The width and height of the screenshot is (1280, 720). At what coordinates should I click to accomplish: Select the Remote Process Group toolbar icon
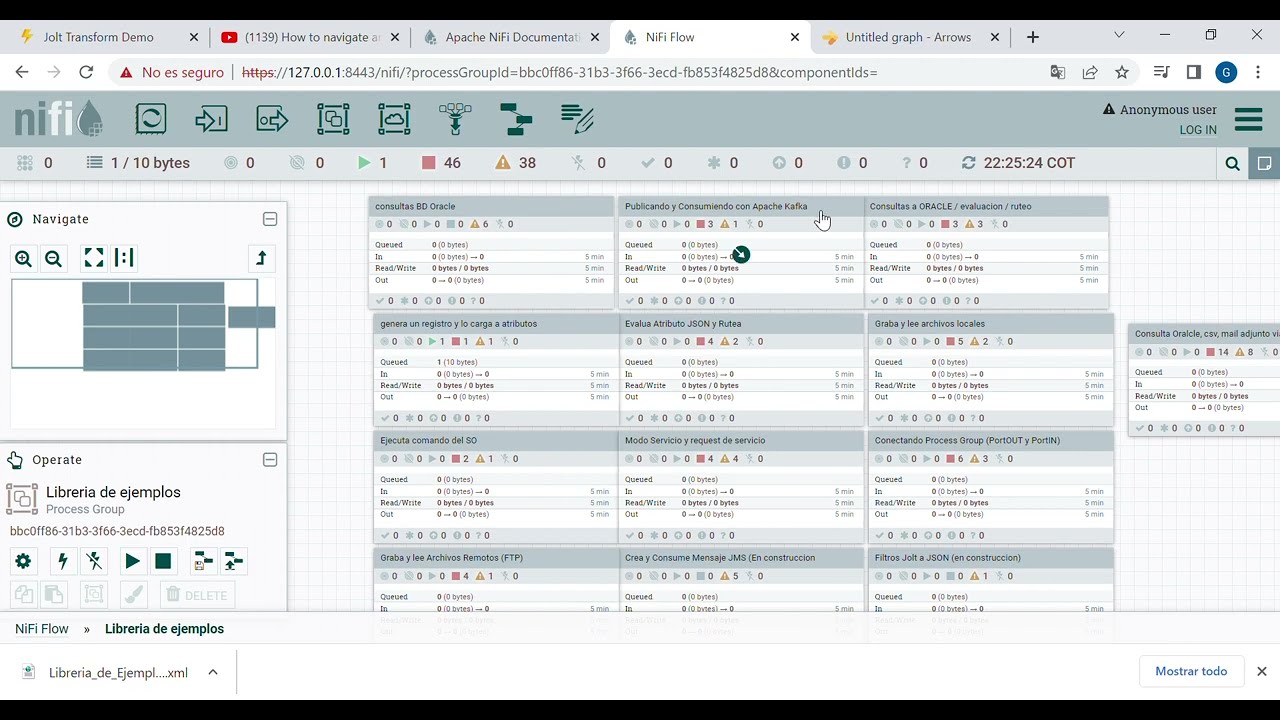coord(394,119)
